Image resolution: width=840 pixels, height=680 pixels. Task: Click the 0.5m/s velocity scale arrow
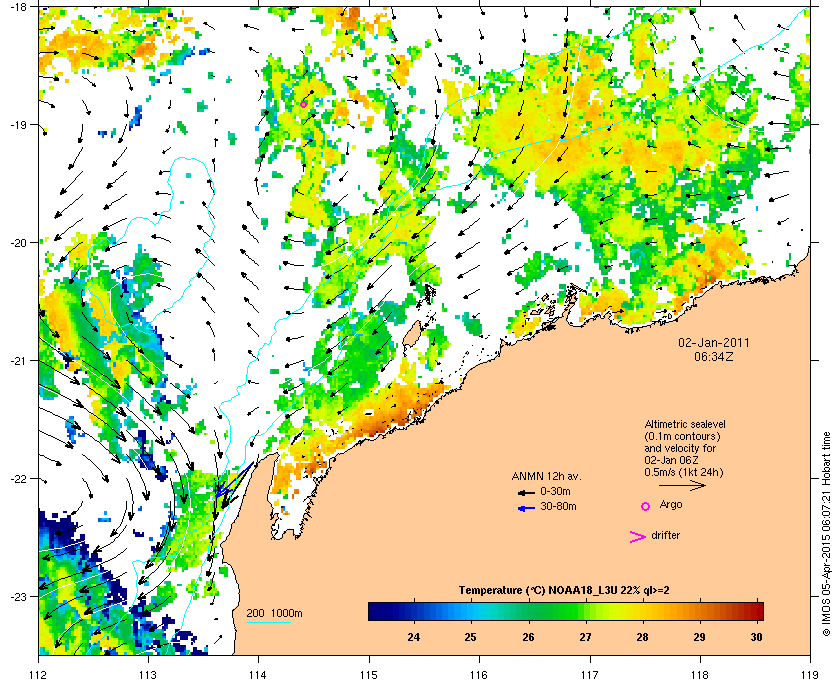point(682,485)
